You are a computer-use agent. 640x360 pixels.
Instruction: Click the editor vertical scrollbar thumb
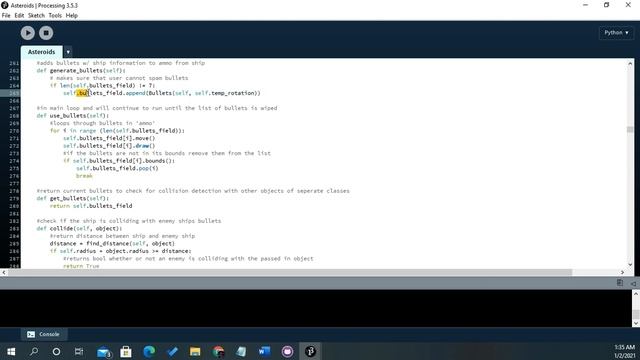(x=630, y=129)
